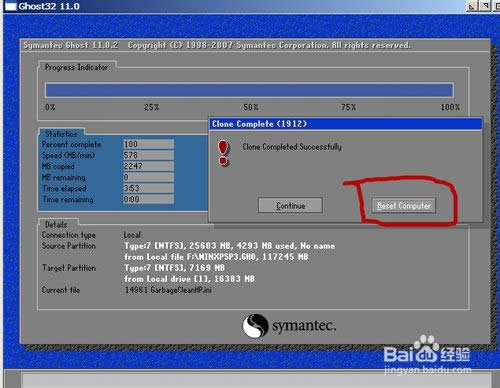Click the Reset Computer button
Screen dimensions: 500x388
coord(404,206)
